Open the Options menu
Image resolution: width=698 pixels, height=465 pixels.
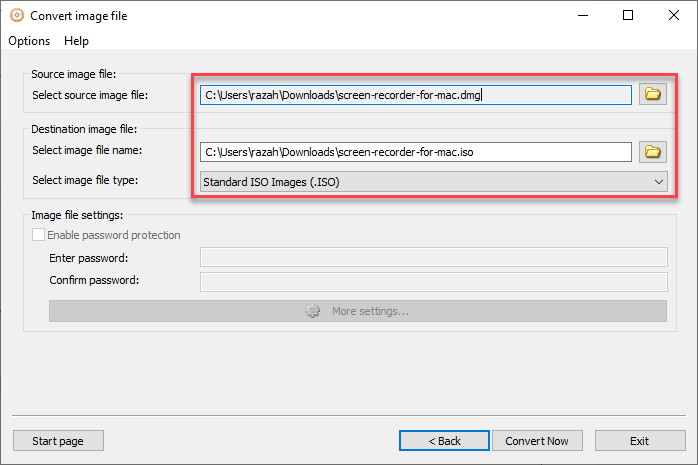click(x=29, y=41)
